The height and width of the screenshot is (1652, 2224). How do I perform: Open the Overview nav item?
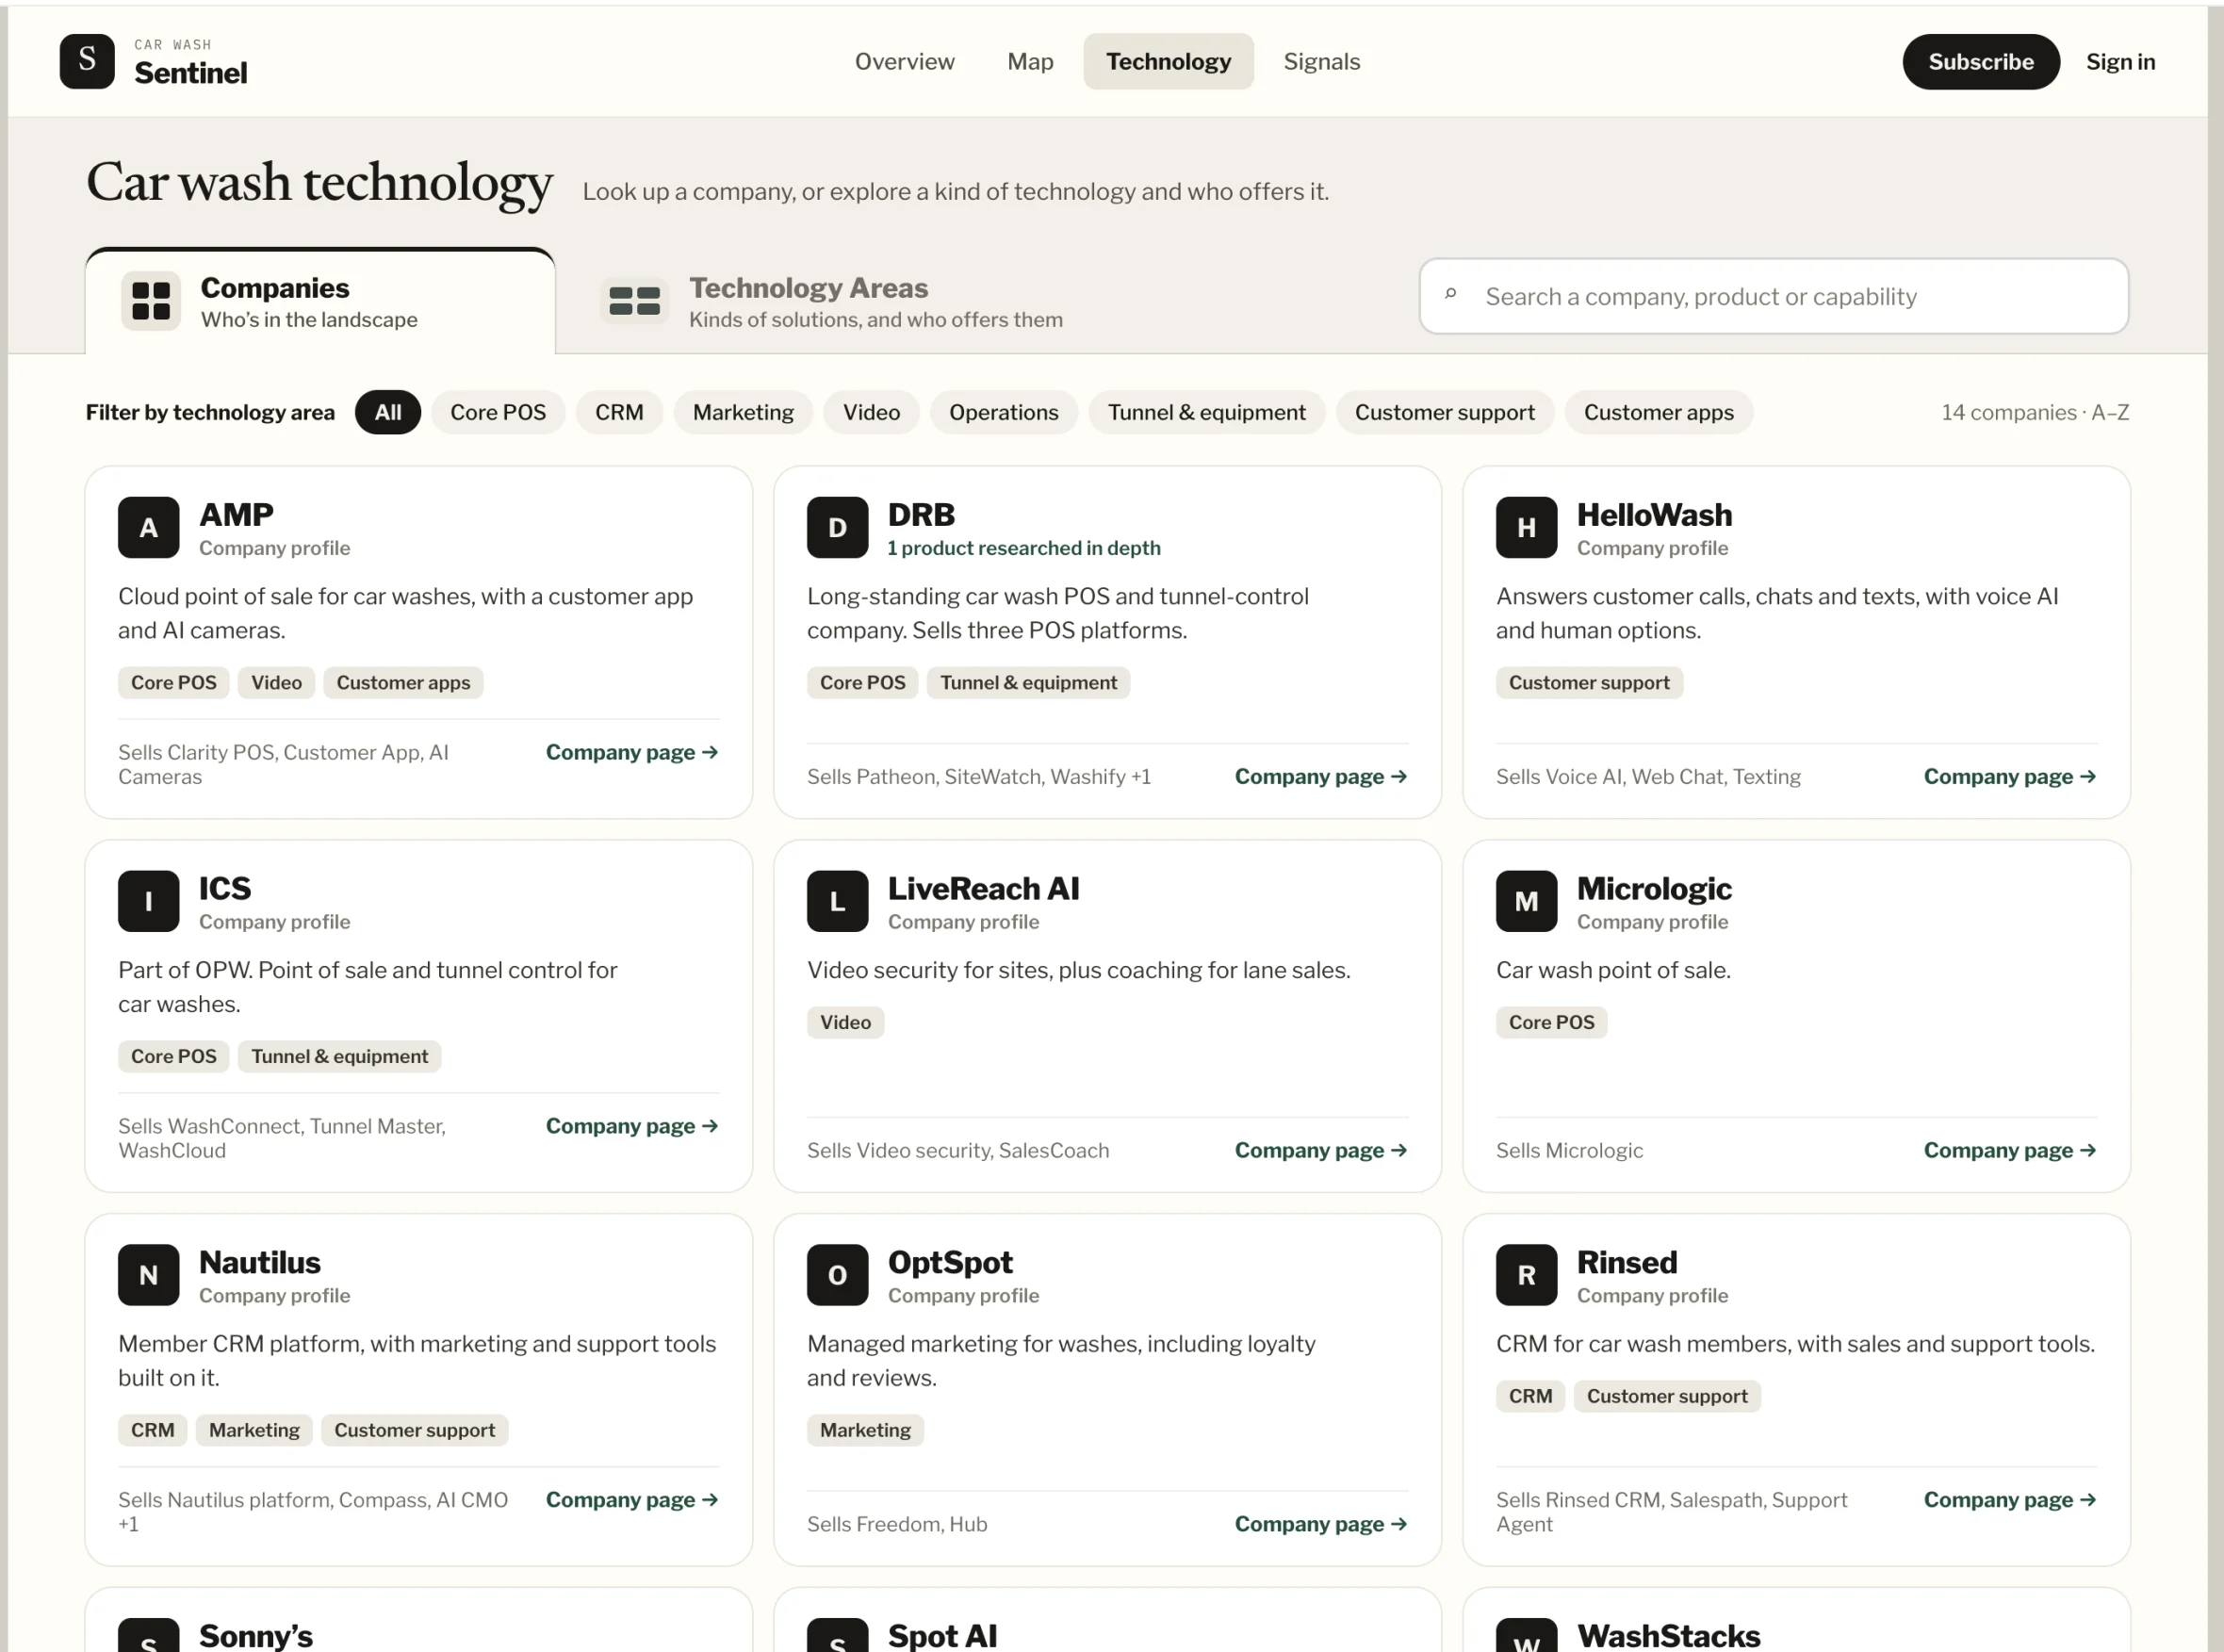pyautogui.click(x=904, y=61)
